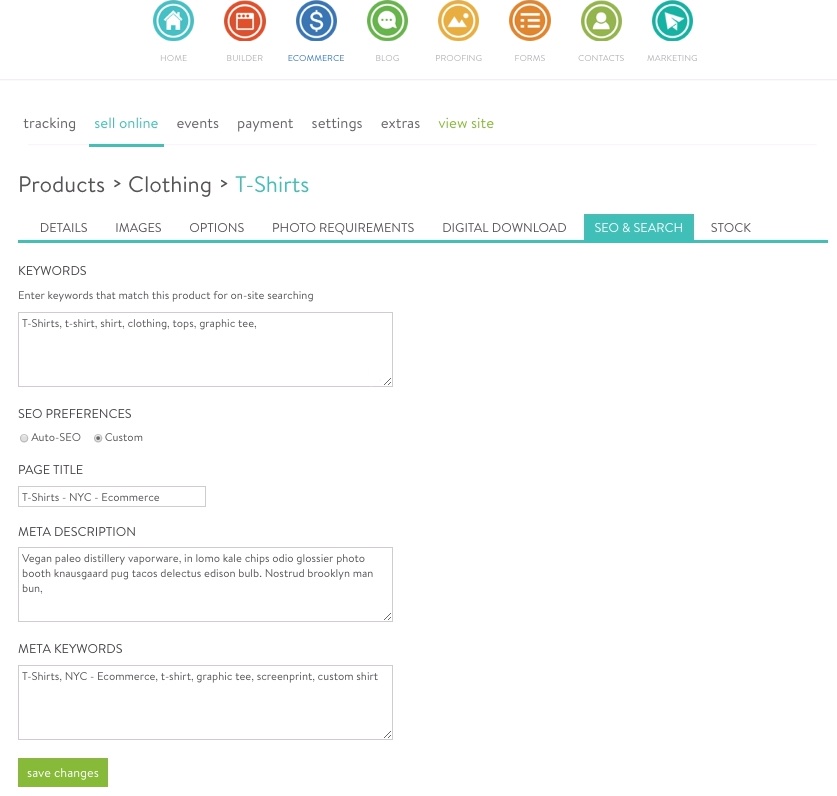
Task: Go to view site
Action: 466,123
